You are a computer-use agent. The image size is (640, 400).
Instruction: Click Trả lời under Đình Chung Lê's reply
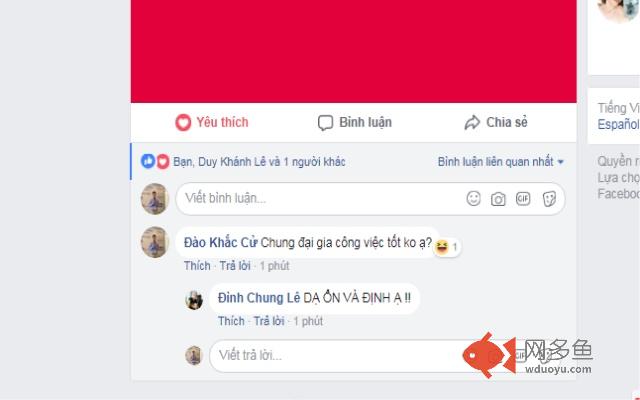tap(269, 321)
